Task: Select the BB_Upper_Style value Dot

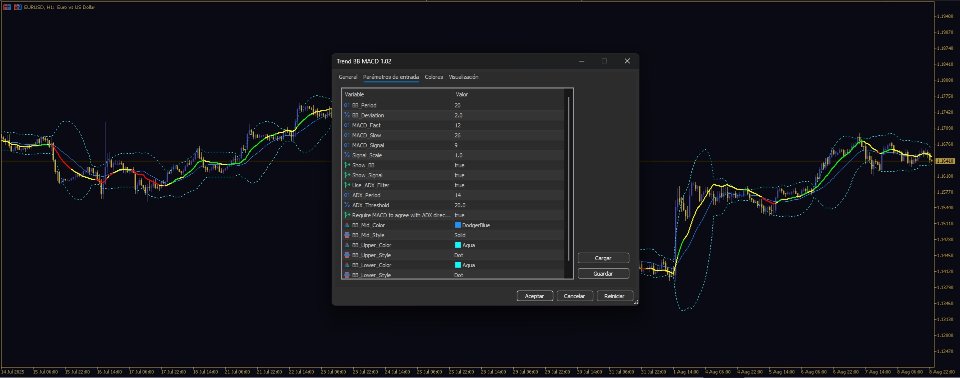Action: click(x=459, y=255)
